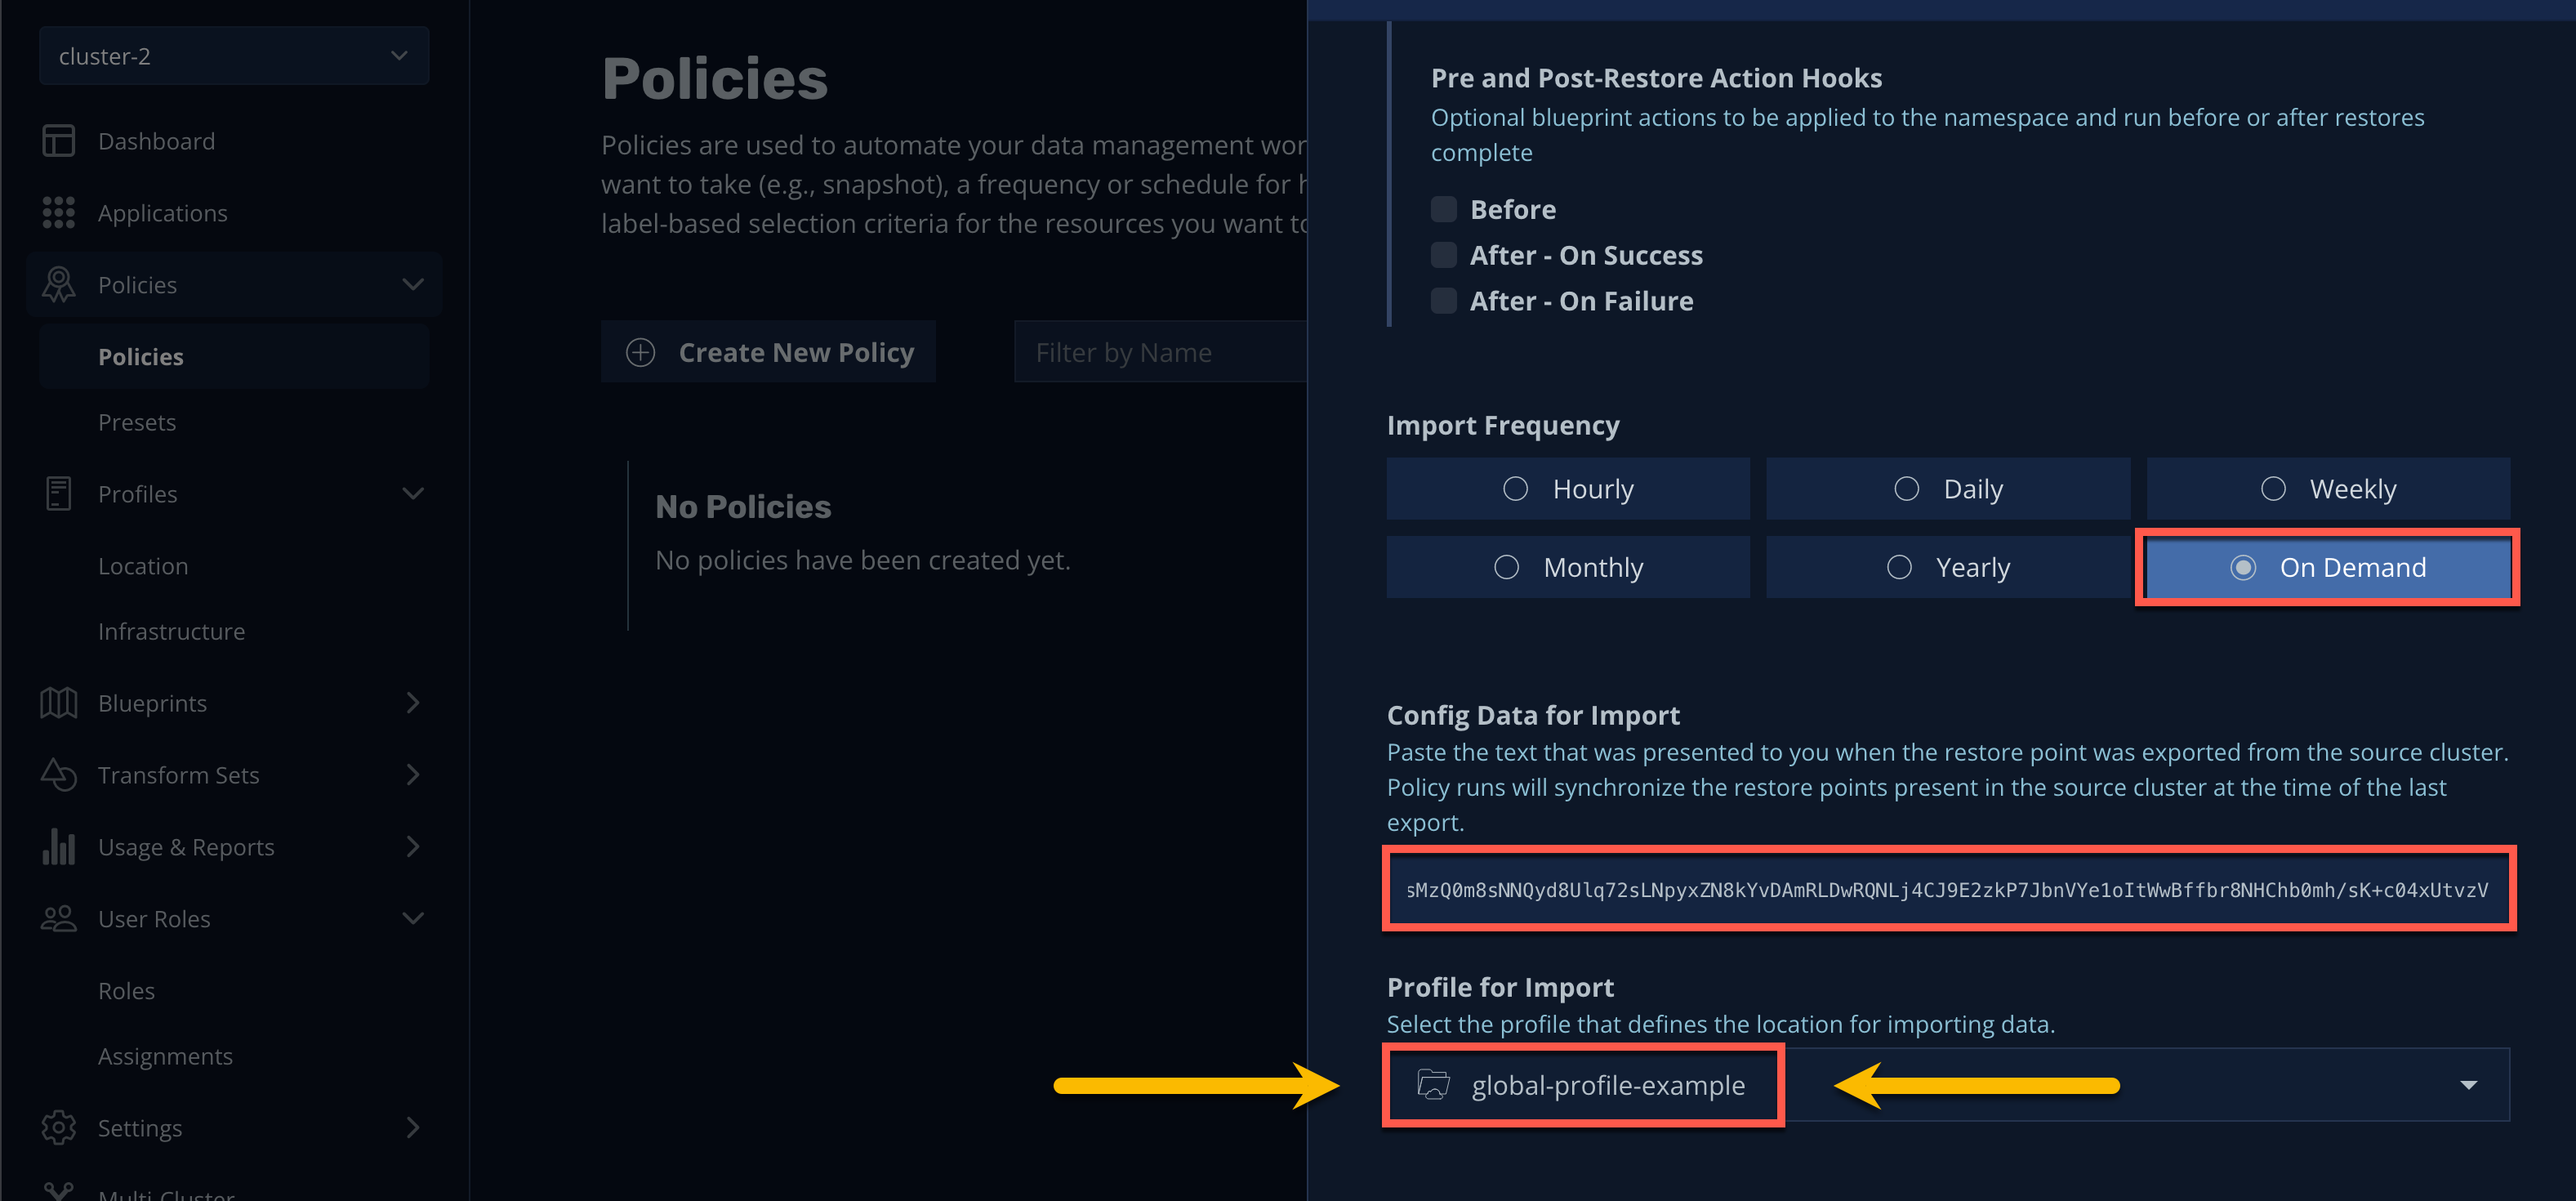The height and width of the screenshot is (1201, 2576).
Task: Click the Applications grid icon
Action: (58, 213)
